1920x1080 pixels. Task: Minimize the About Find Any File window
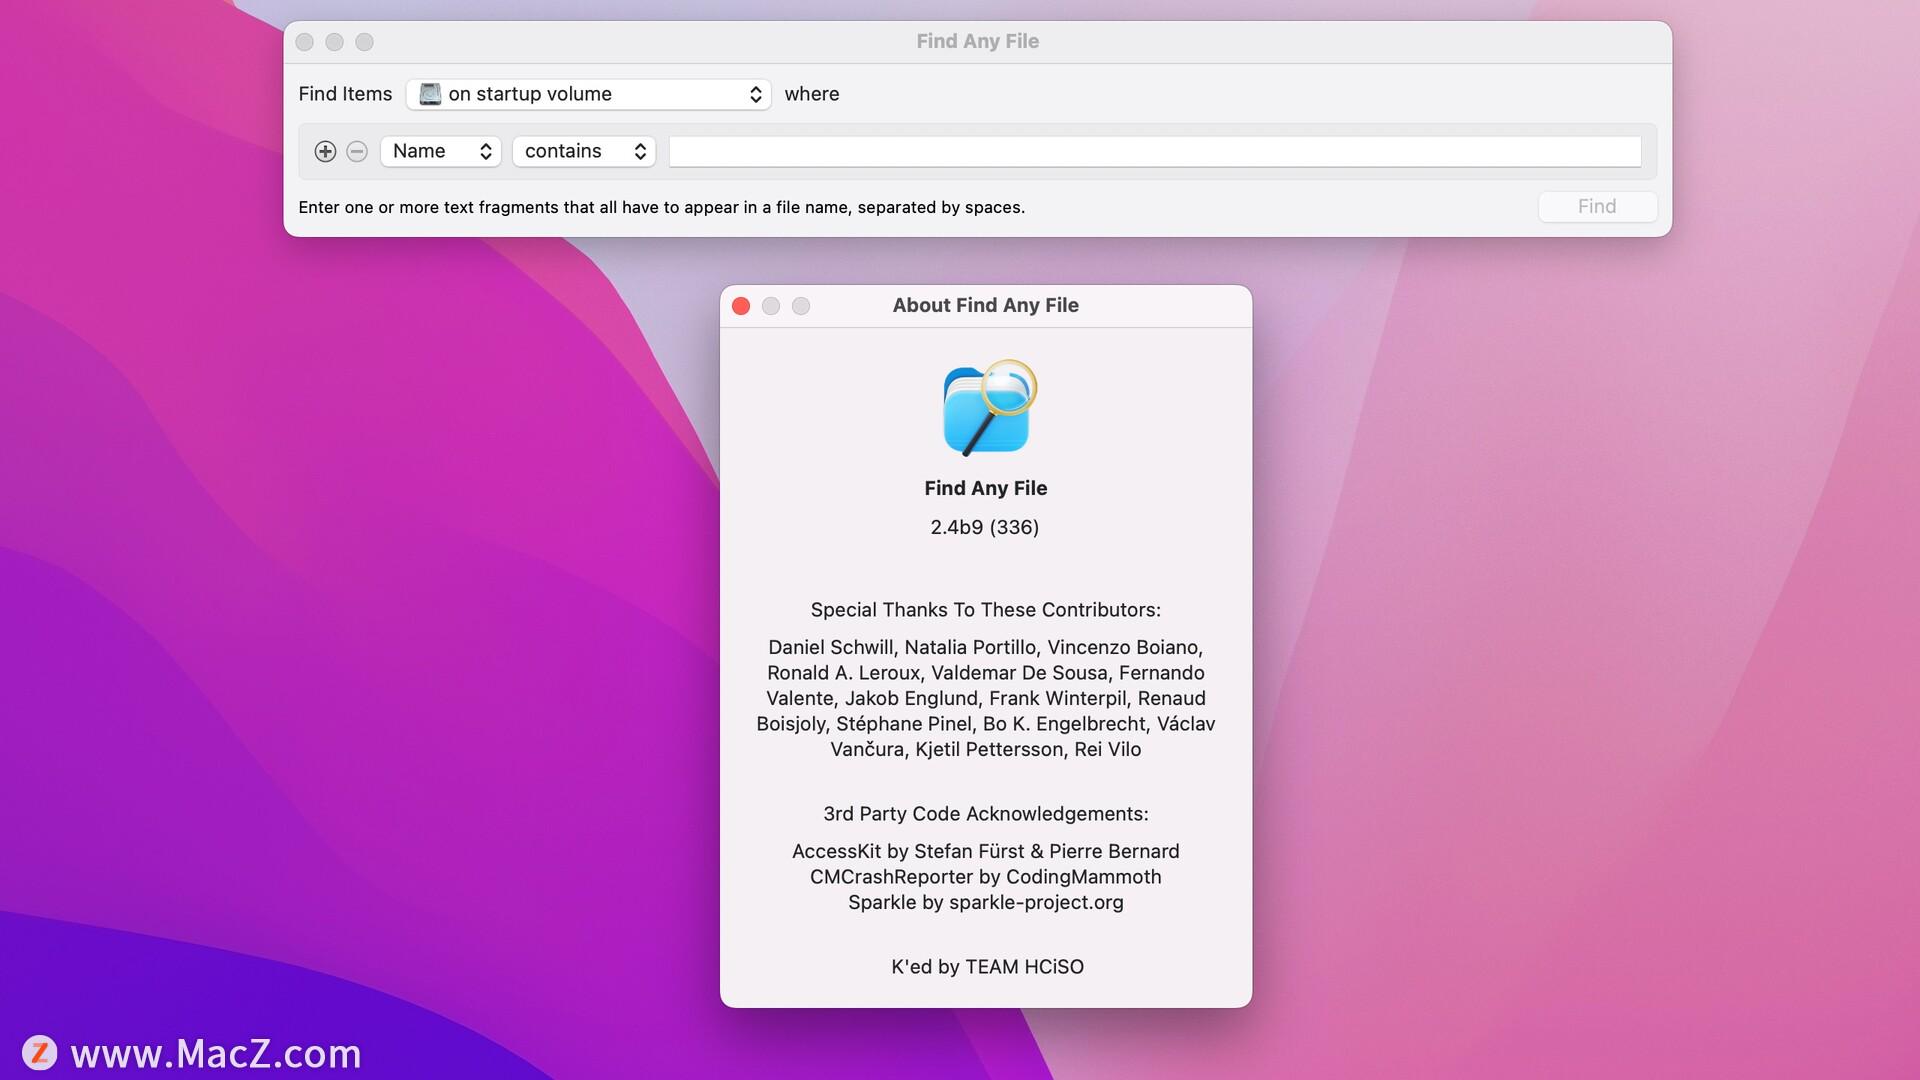[x=771, y=306]
